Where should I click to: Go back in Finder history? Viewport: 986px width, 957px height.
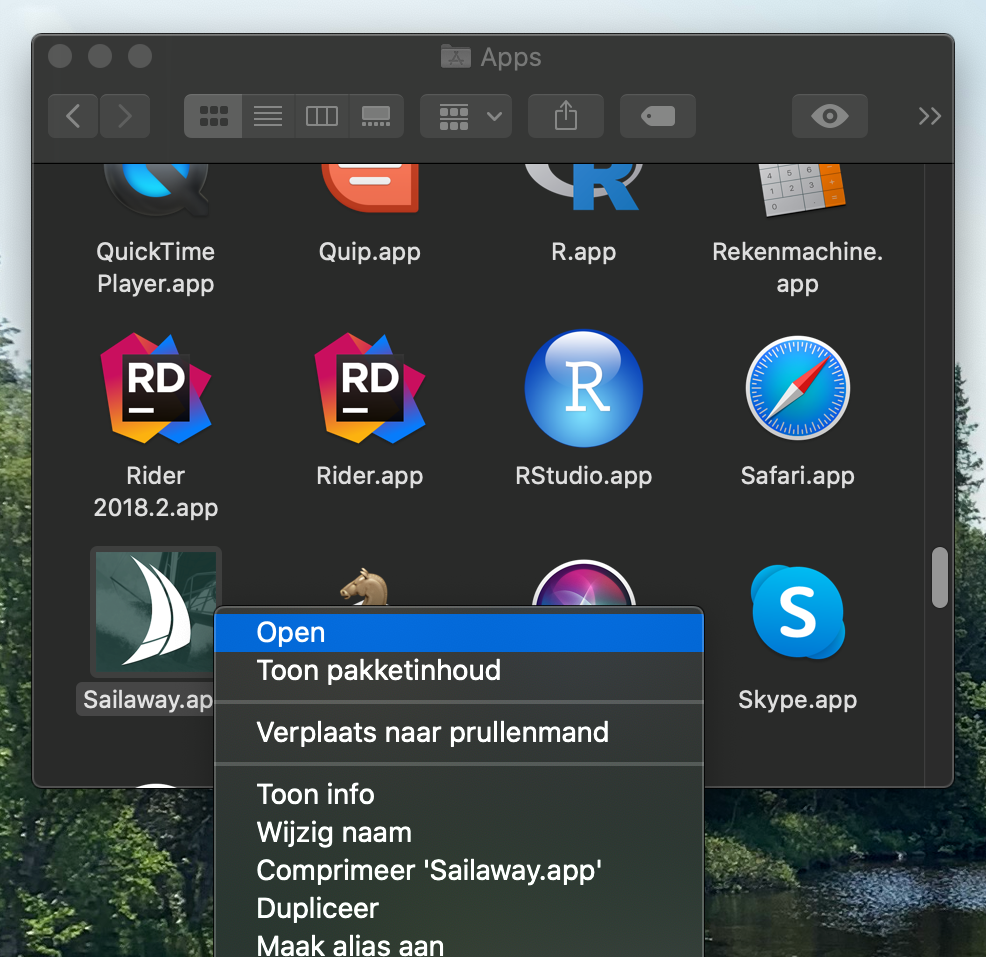tap(73, 116)
